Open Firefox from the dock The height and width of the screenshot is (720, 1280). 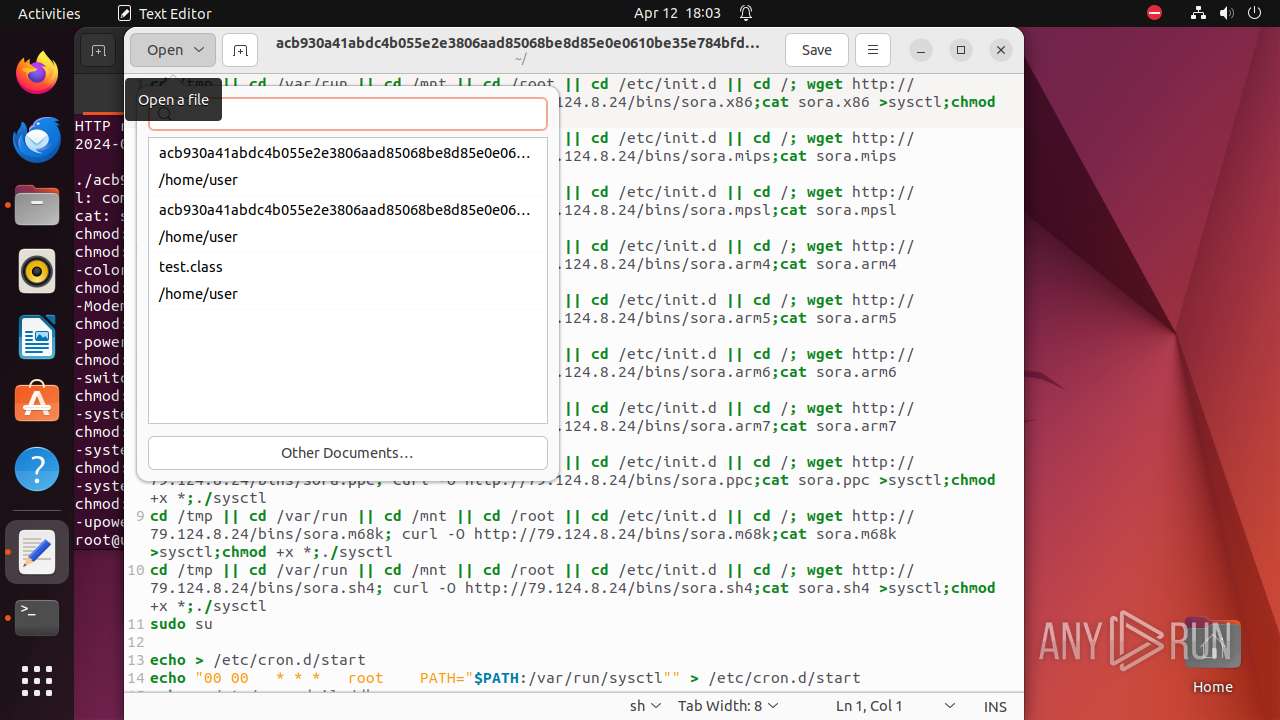coord(37,73)
